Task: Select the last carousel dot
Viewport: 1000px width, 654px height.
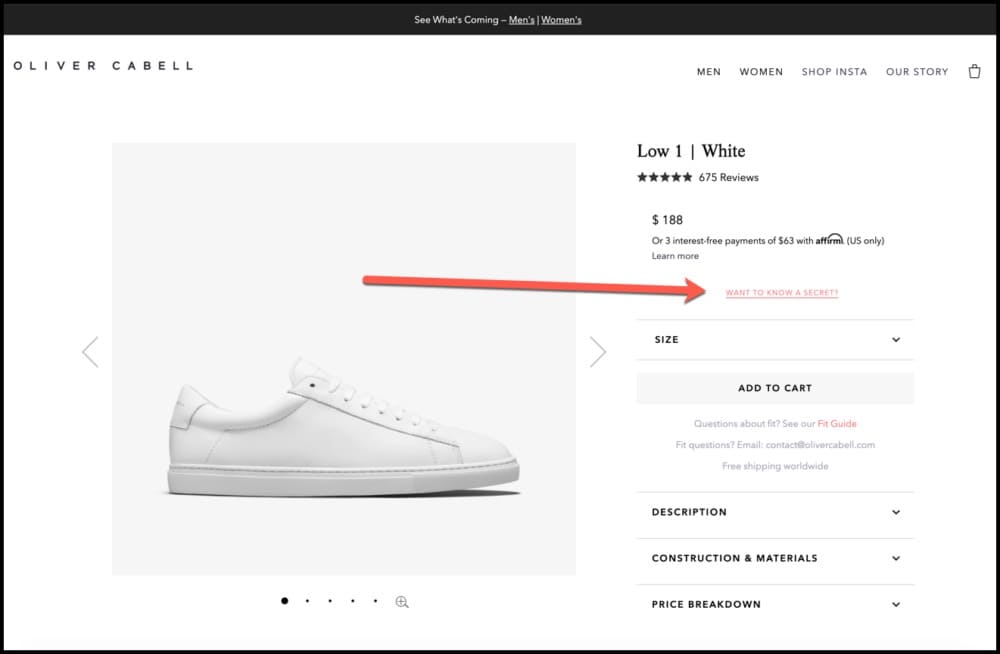Action: [x=375, y=601]
